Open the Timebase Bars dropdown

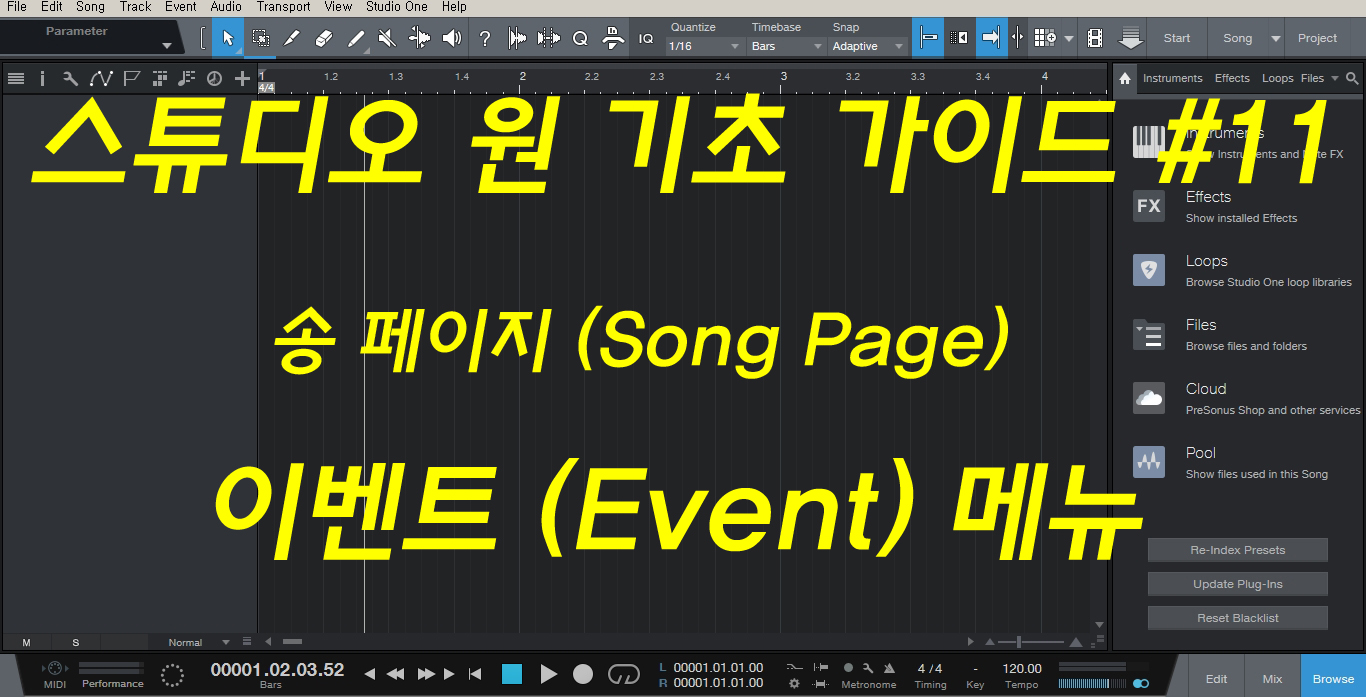pos(786,46)
